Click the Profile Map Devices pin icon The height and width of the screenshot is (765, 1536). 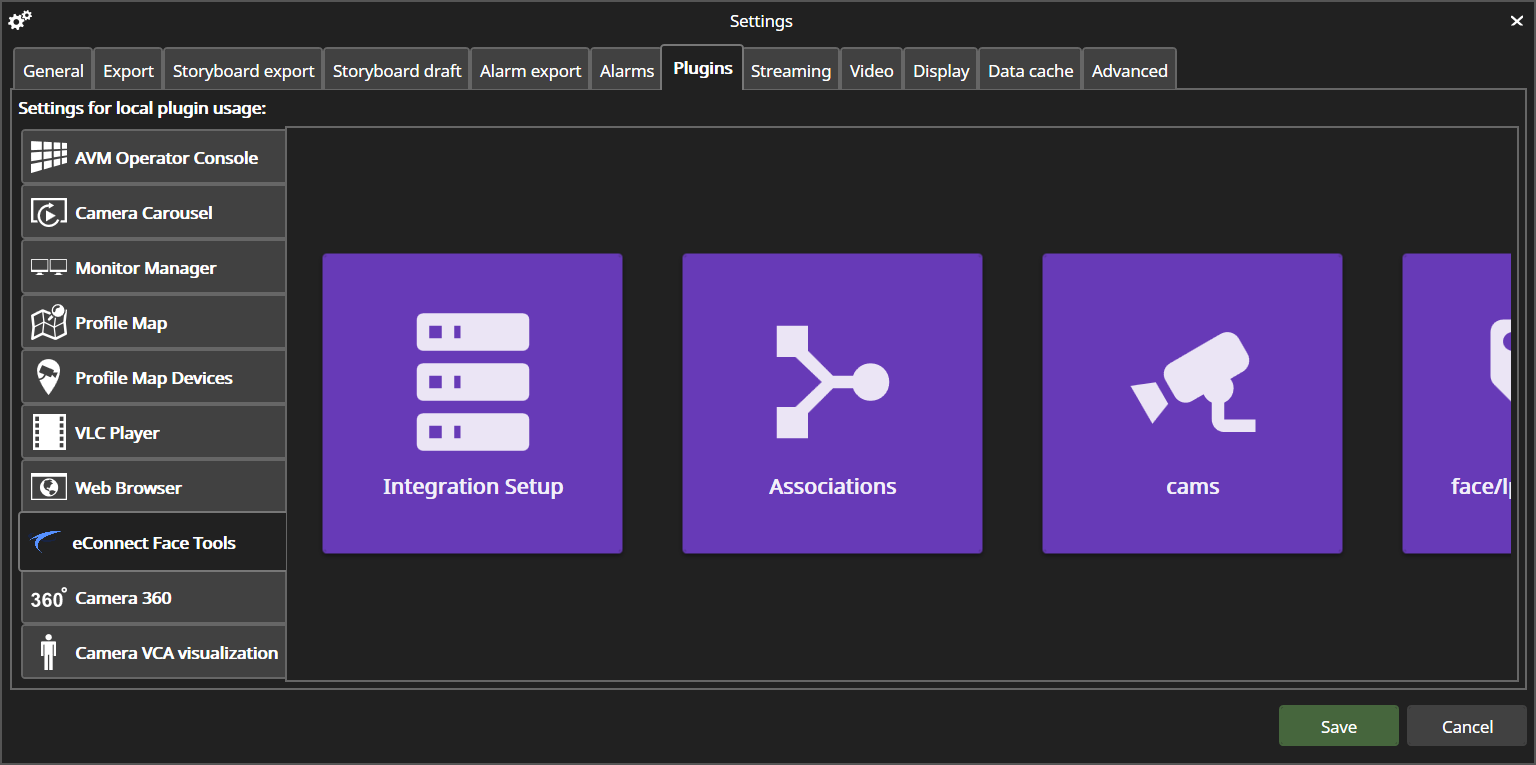[x=47, y=377]
